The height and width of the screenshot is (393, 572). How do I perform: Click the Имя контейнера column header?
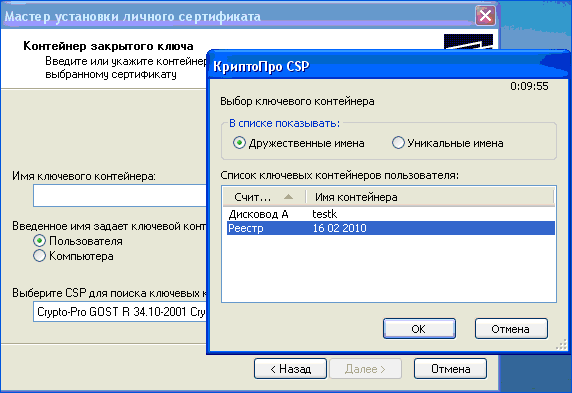click(x=430, y=197)
